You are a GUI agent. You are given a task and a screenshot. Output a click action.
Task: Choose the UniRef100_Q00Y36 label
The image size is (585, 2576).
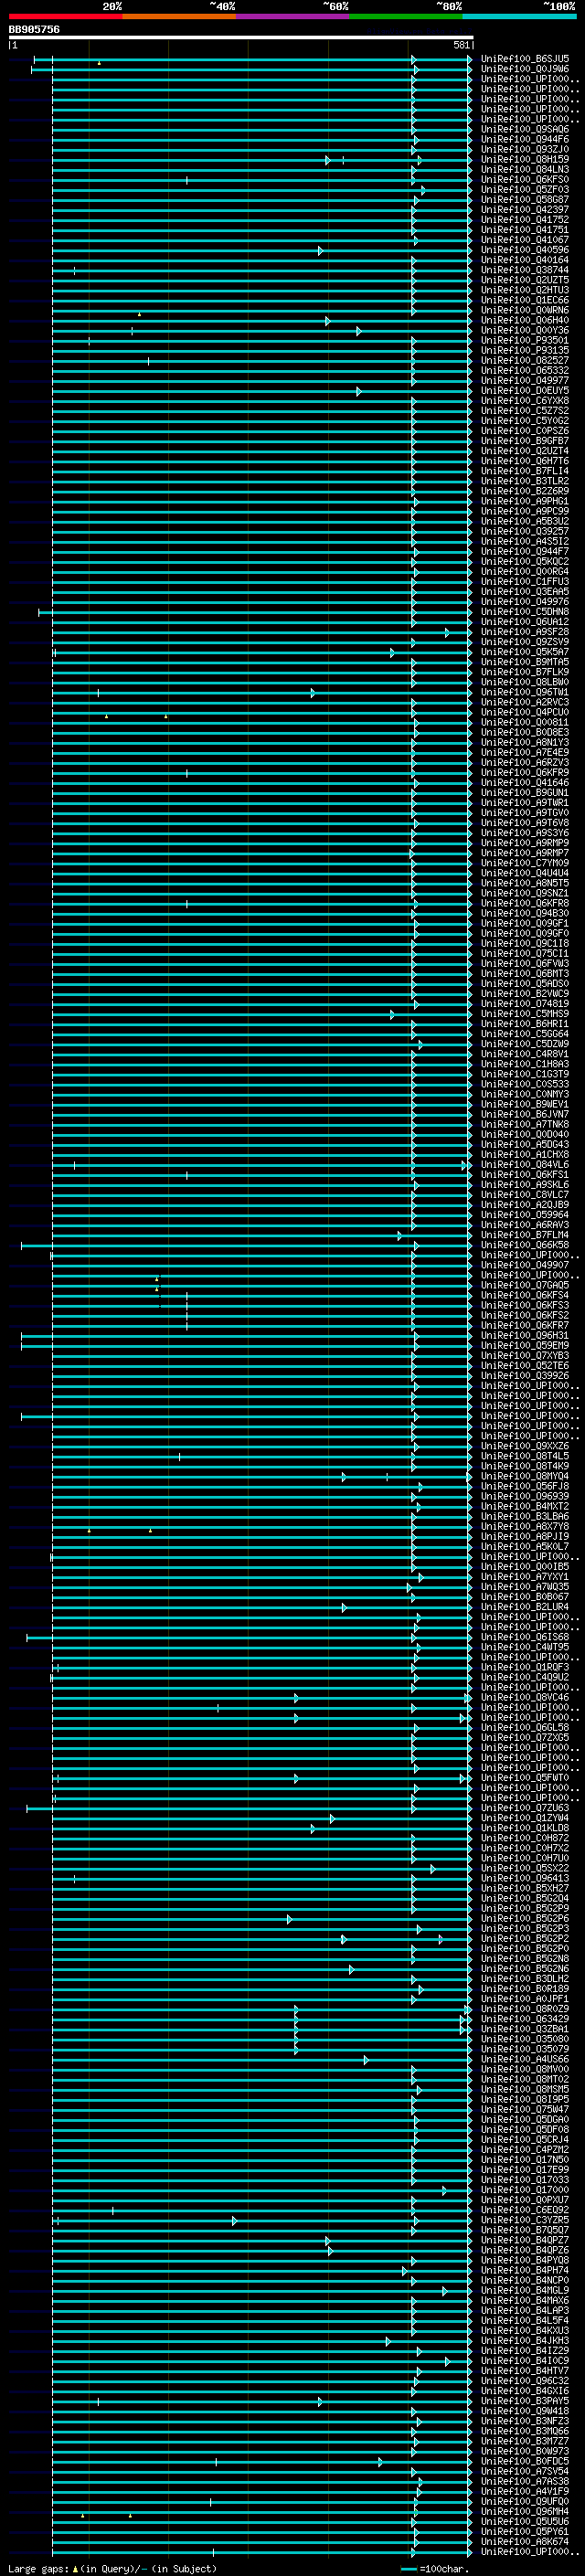525,330
